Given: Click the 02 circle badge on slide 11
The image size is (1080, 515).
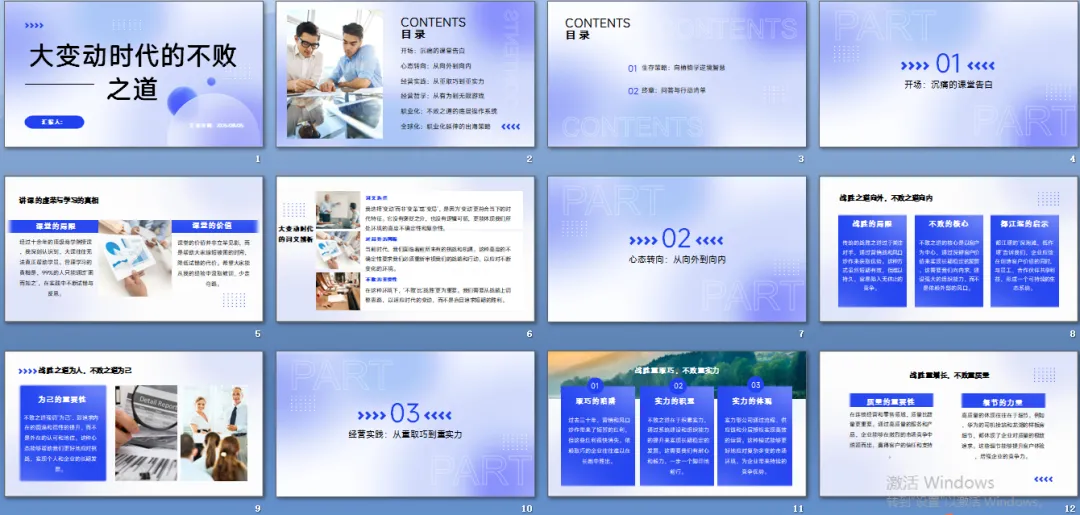Looking at the screenshot, I should click(x=678, y=386).
